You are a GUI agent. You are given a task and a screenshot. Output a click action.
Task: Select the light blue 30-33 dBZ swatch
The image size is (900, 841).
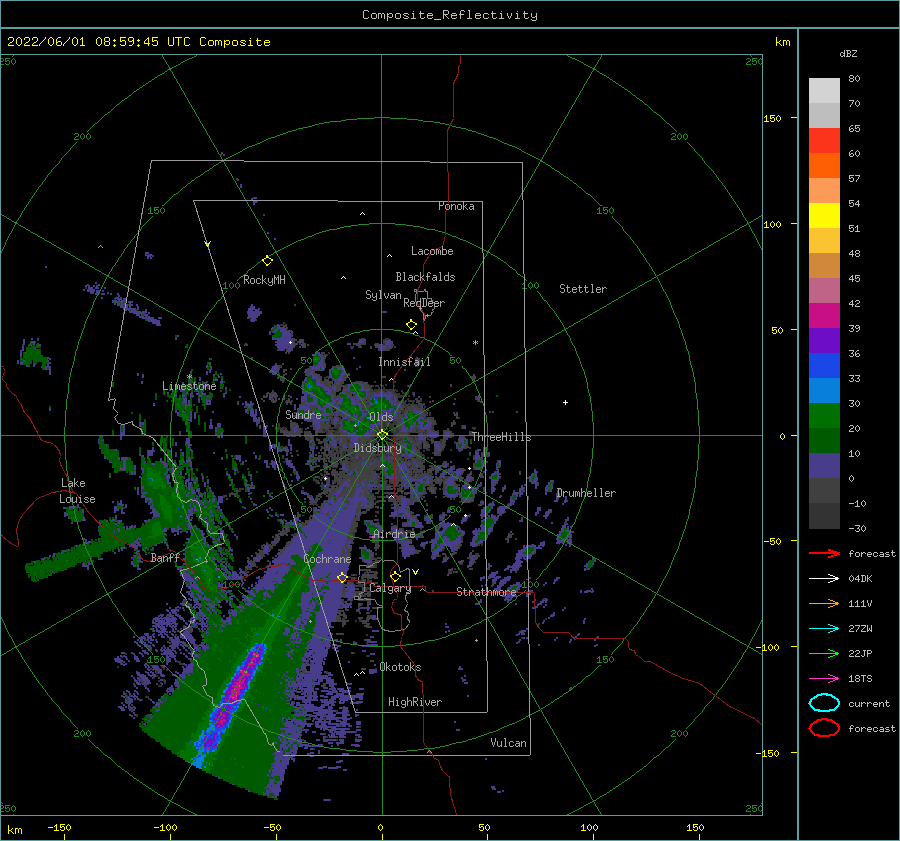(x=824, y=391)
